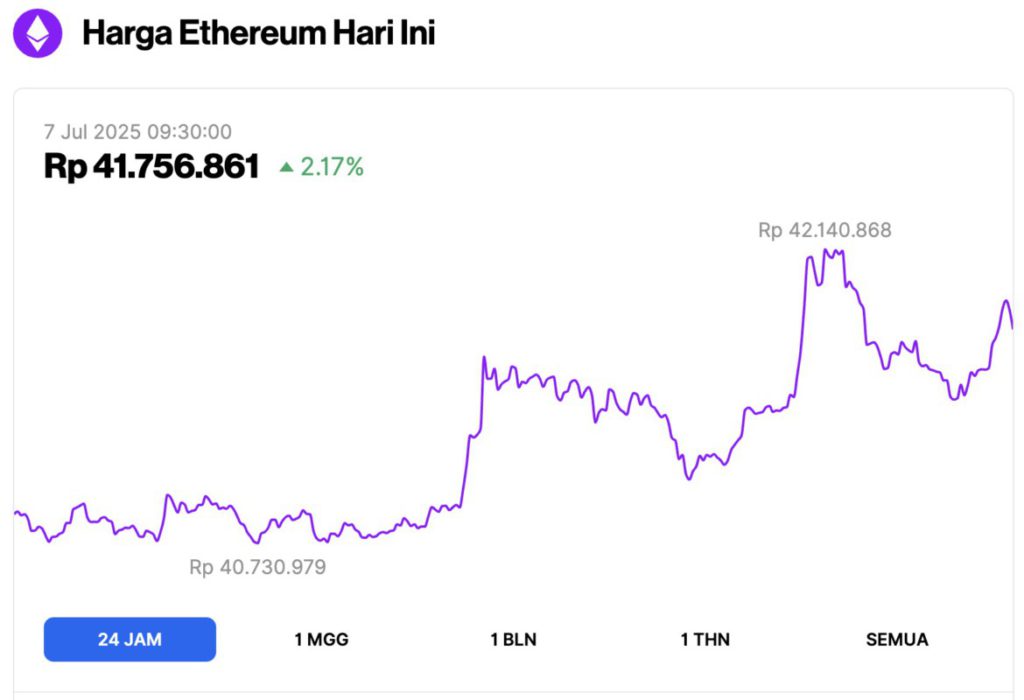
Task: Click the 7 Jul 2025 timestamp text
Action: click(x=137, y=131)
